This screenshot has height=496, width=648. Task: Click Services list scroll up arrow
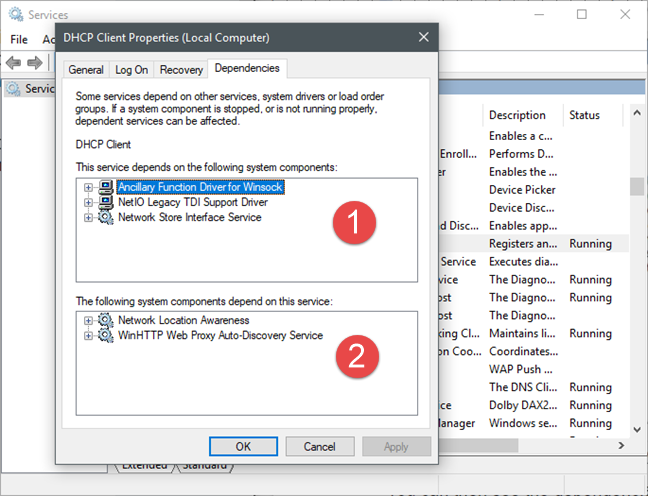click(x=637, y=113)
